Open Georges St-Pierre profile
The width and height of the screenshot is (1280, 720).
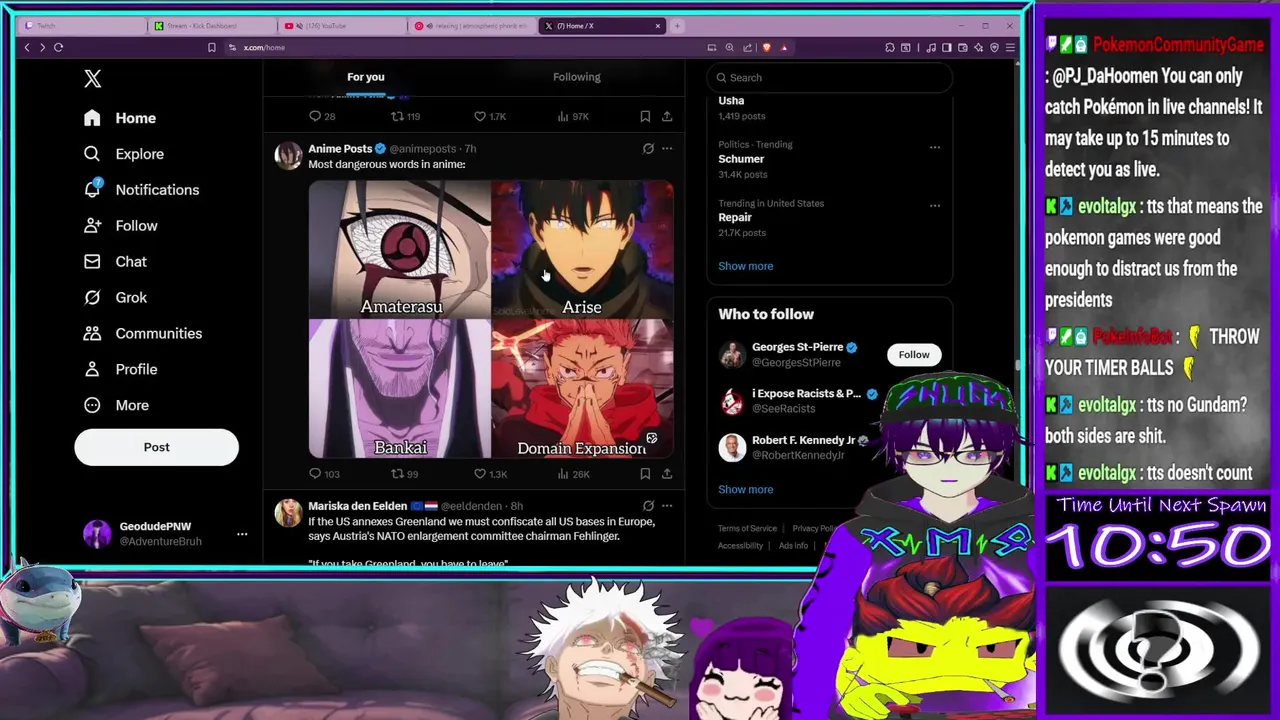click(x=797, y=347)
